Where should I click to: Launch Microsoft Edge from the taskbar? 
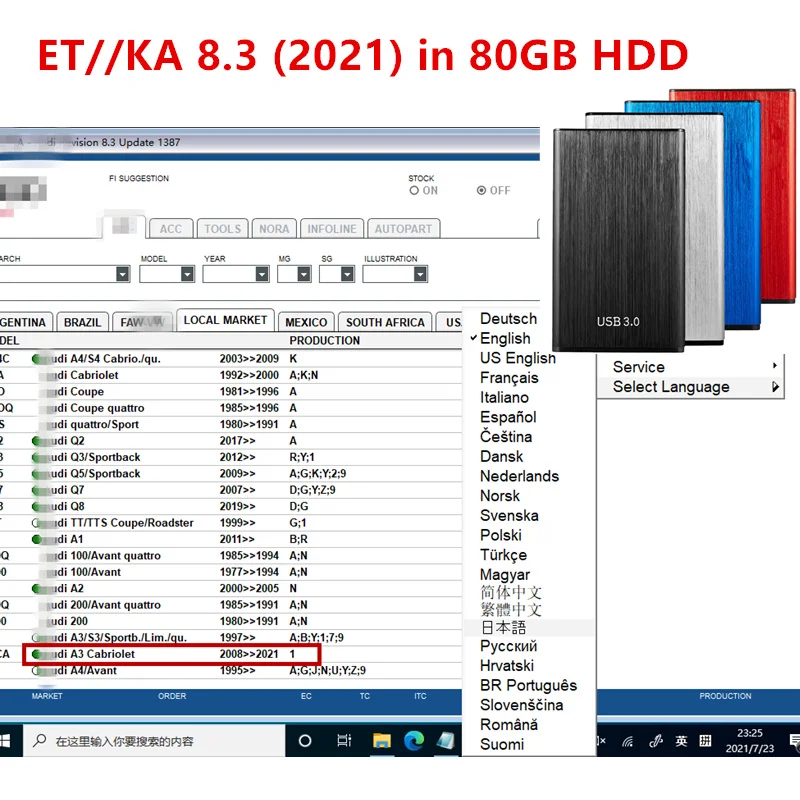pos(414,741)
